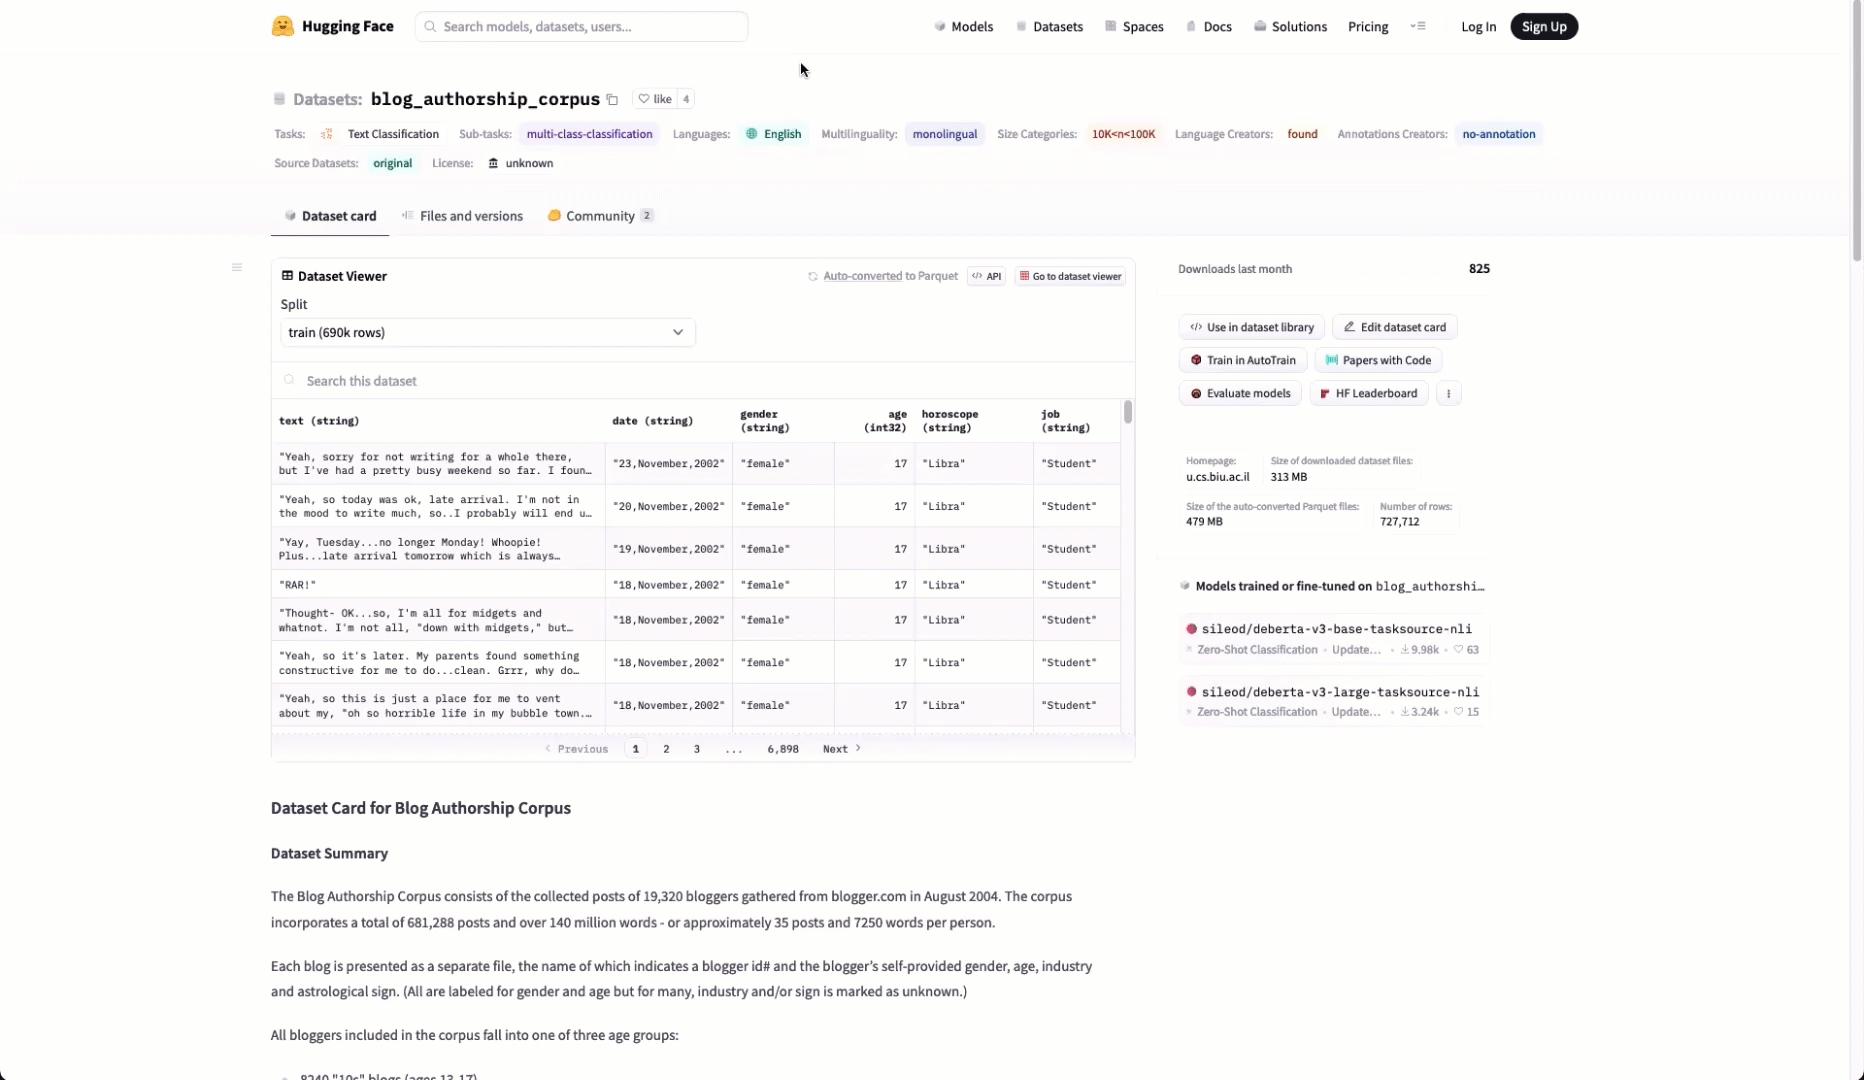Screen dimensions: 1864x1080
Task: Select the multi-class-classification sub-task tag
Action: coord(589,134)
